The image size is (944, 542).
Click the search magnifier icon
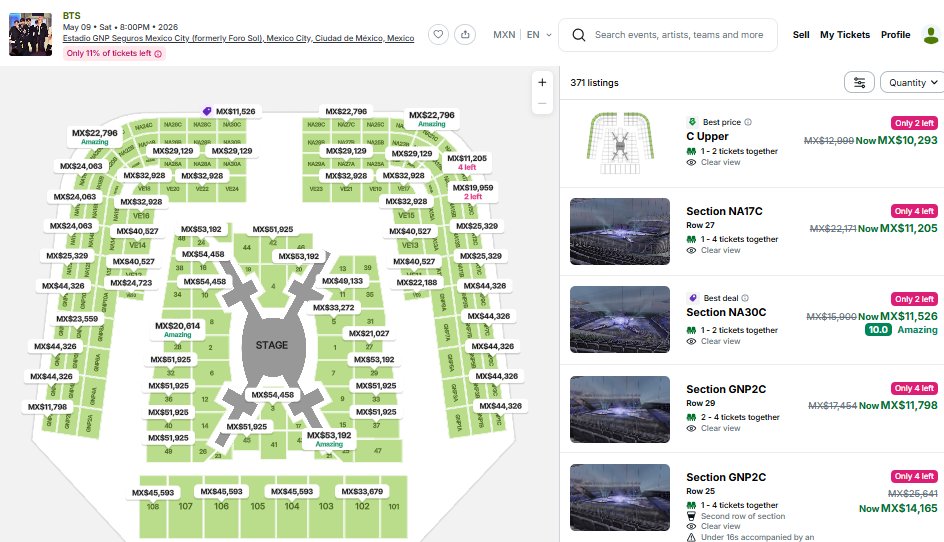pos(579,35)
